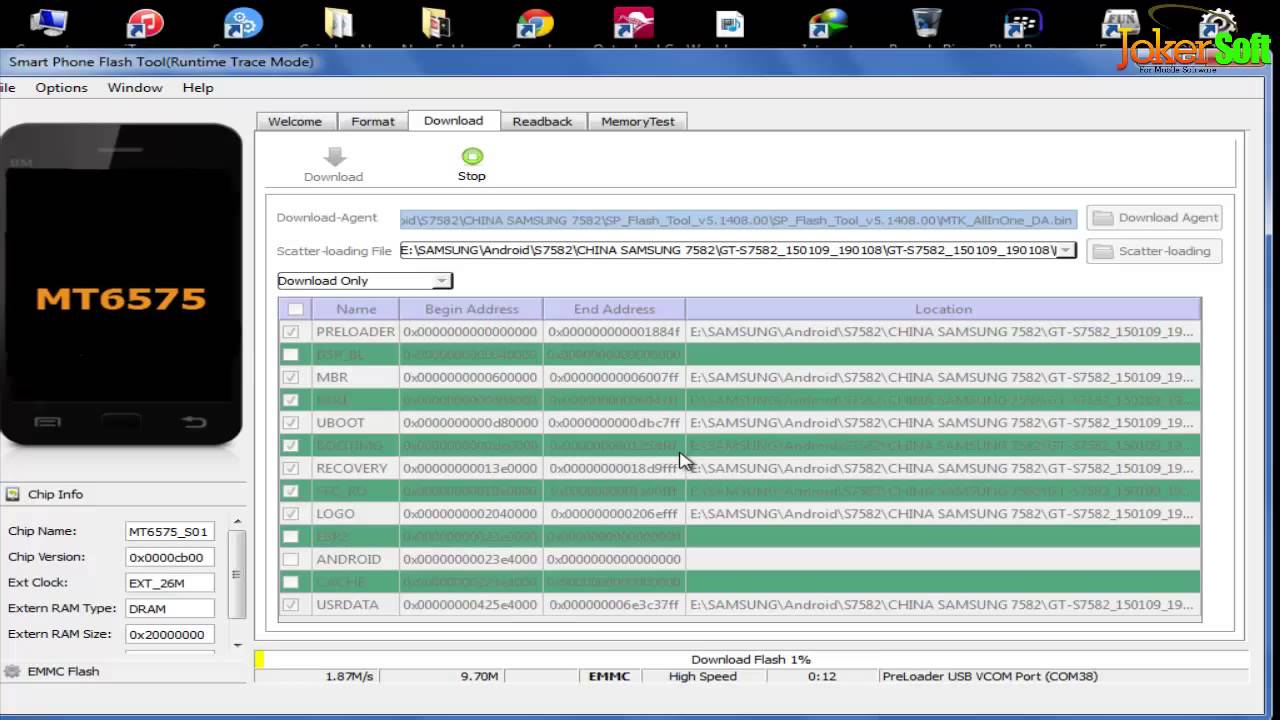Click the green Stop icon
Image resolution: width=1280 pixels, height=720 pixels.
(472, 156)
